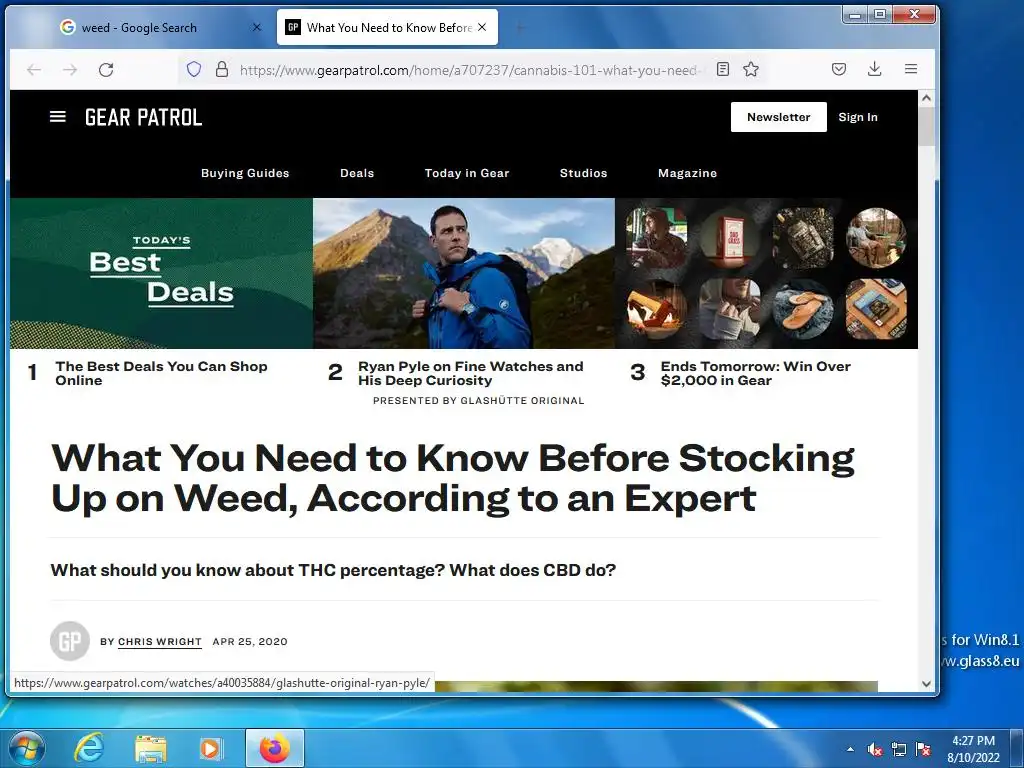Open the gear giveaway collage image
Screen dimensions: 1024x768
point(767,273)
